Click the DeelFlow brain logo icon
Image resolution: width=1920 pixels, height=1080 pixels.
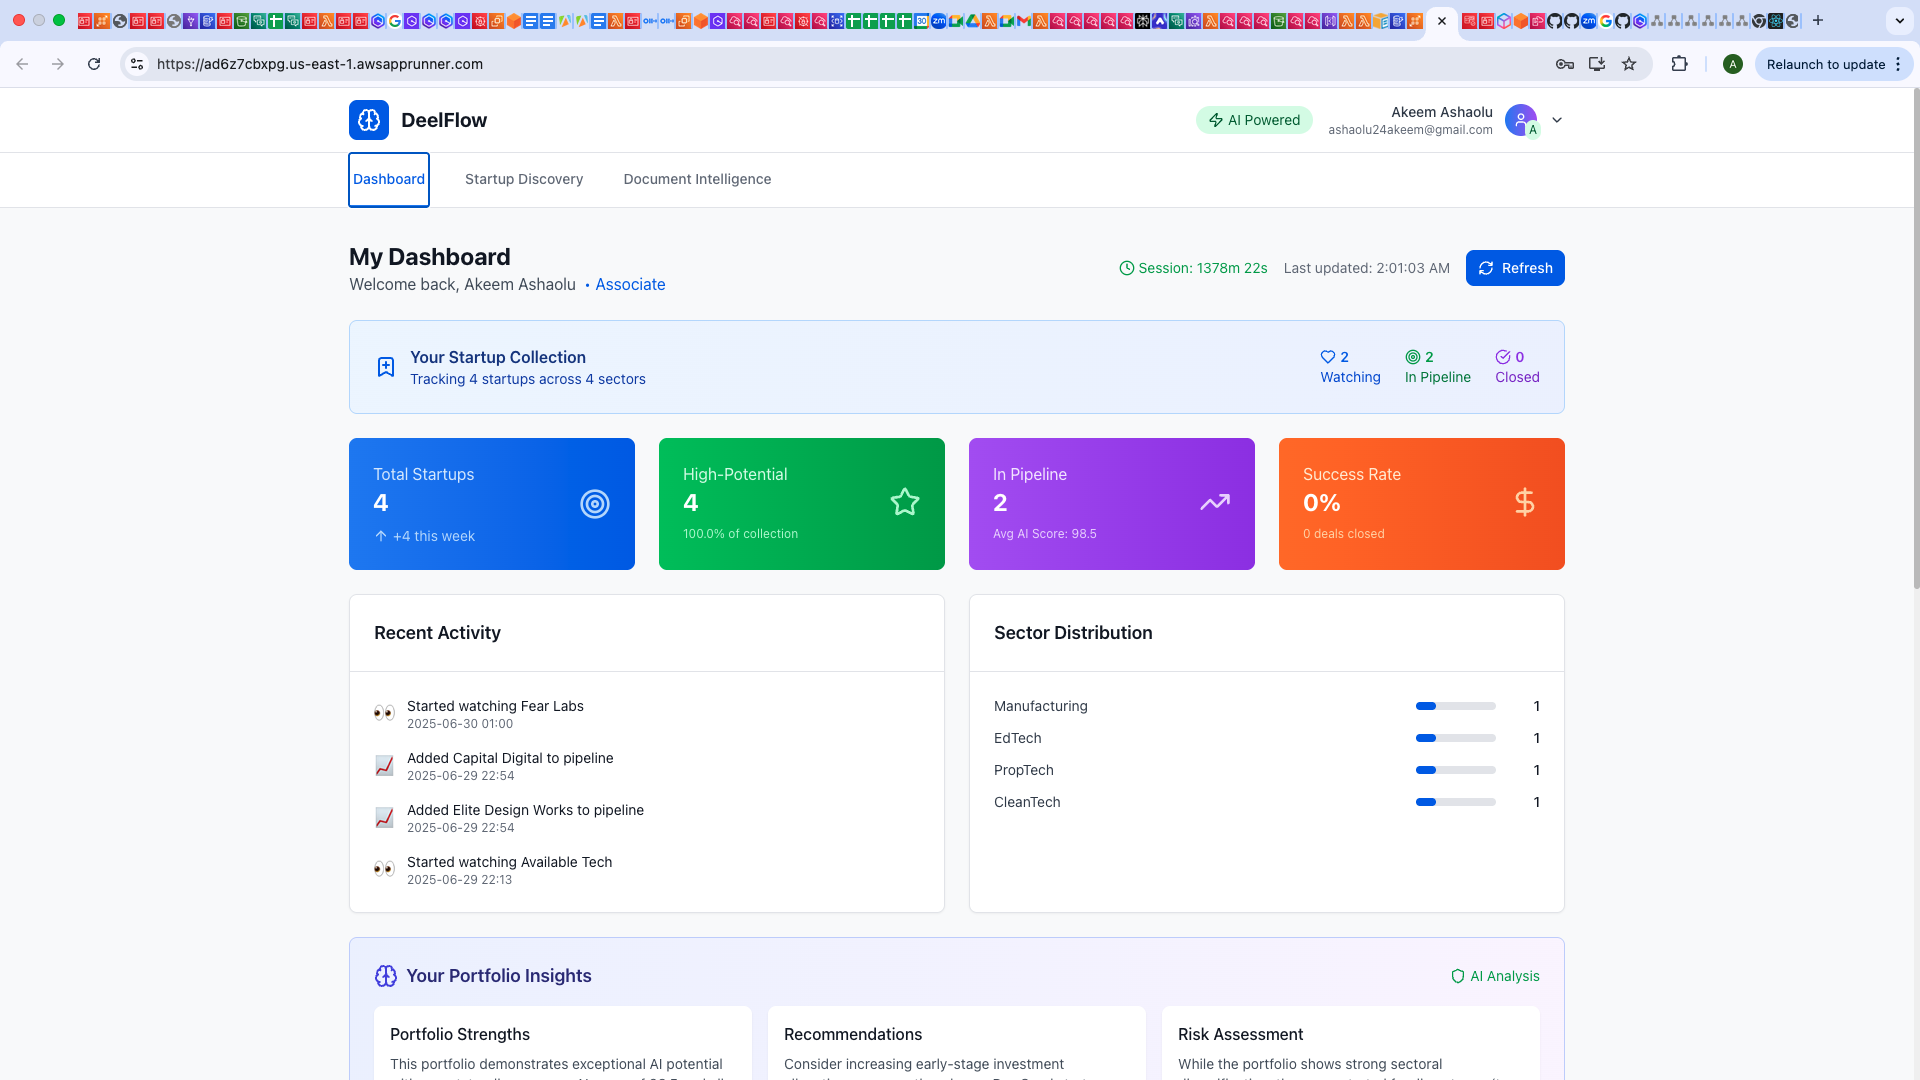click(x=369, y=120)
